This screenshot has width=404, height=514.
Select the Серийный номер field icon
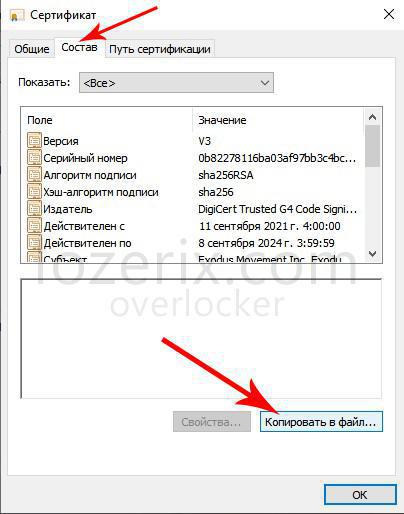tap(34, 157)
